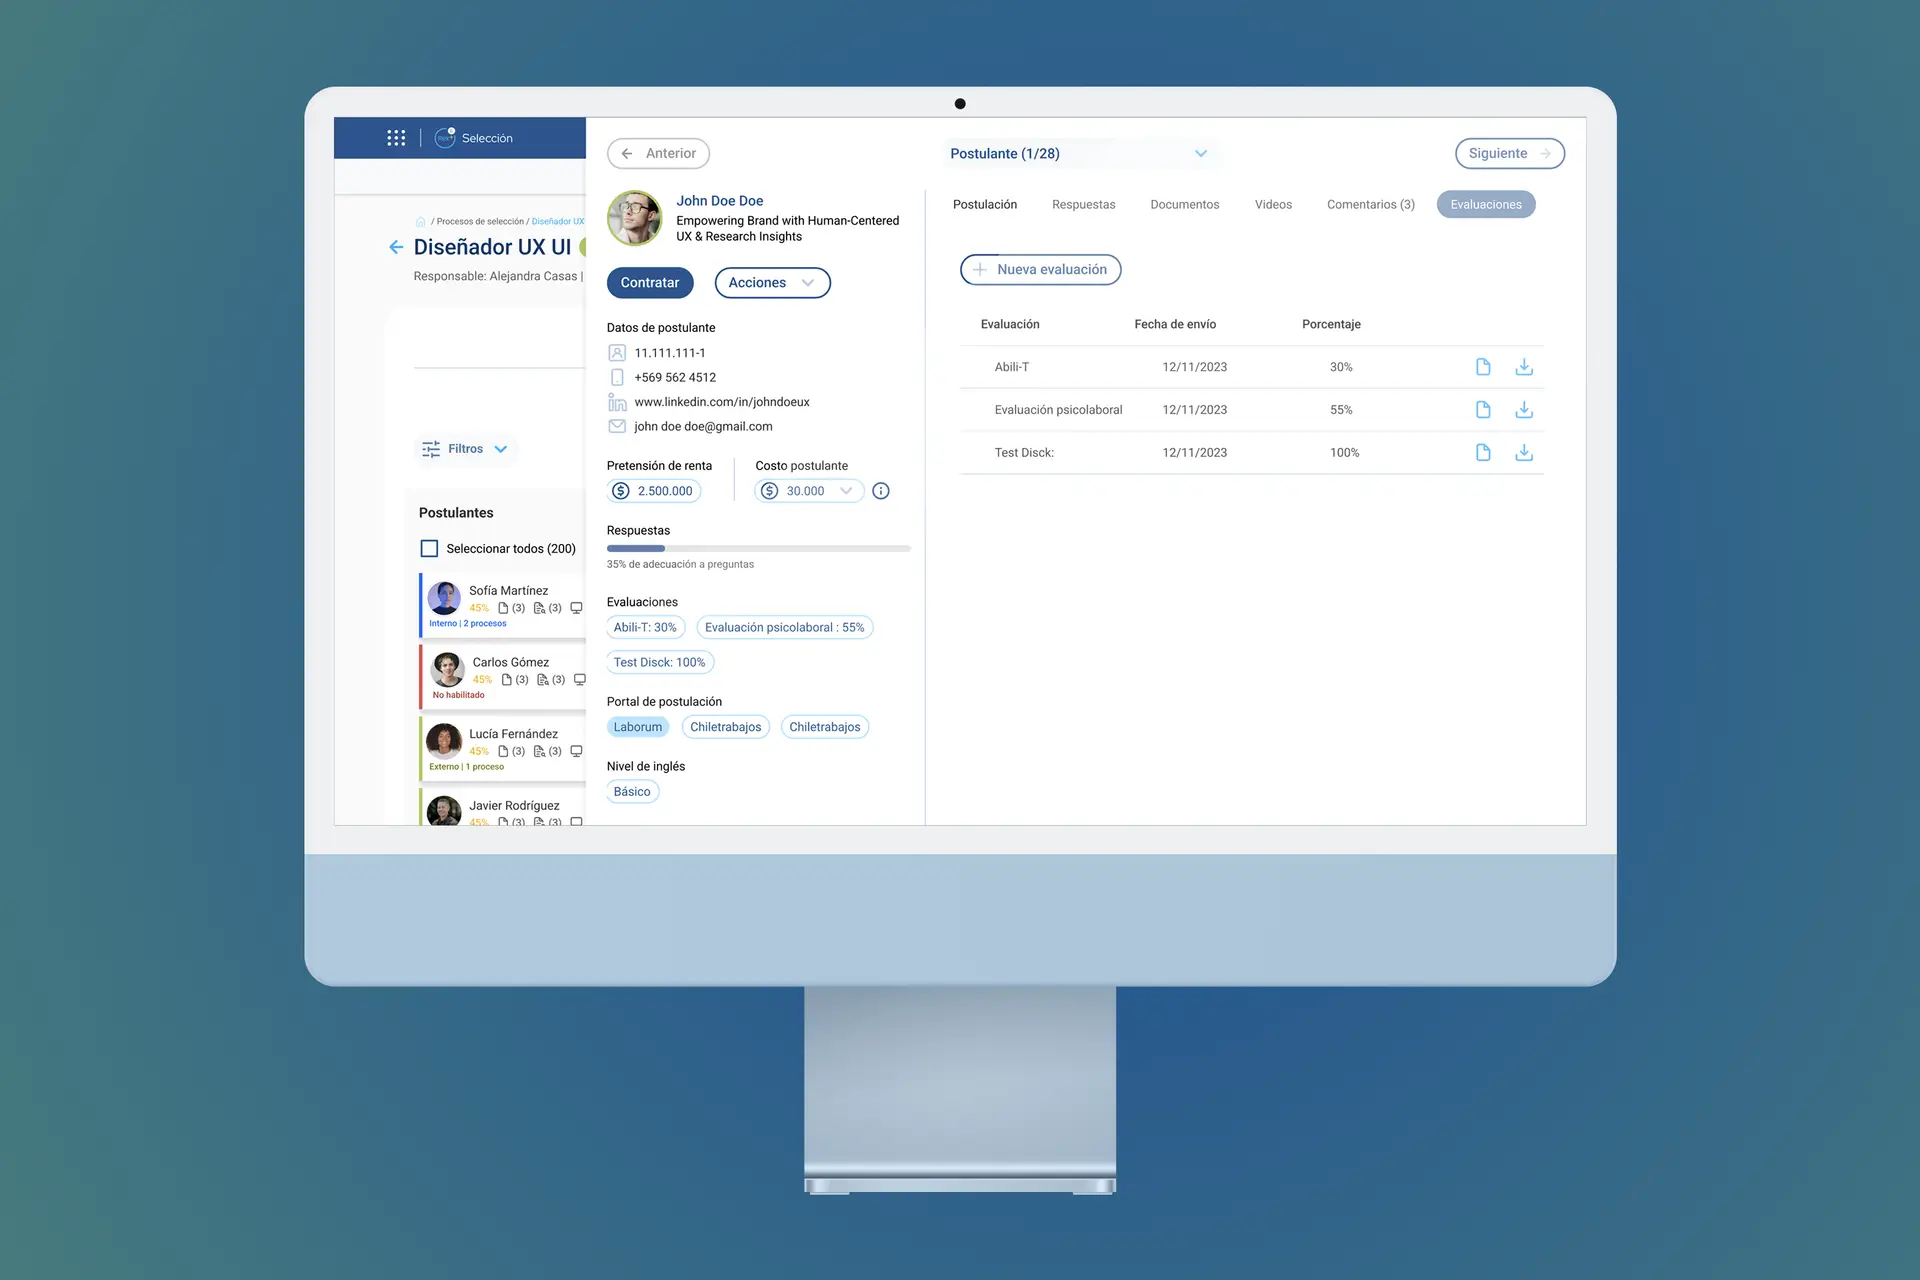Image resolution: width=1920 pixels, height=1280 pixels.
Task: Open the Evaluación psicolaboral document icon
Action: 1483,410
